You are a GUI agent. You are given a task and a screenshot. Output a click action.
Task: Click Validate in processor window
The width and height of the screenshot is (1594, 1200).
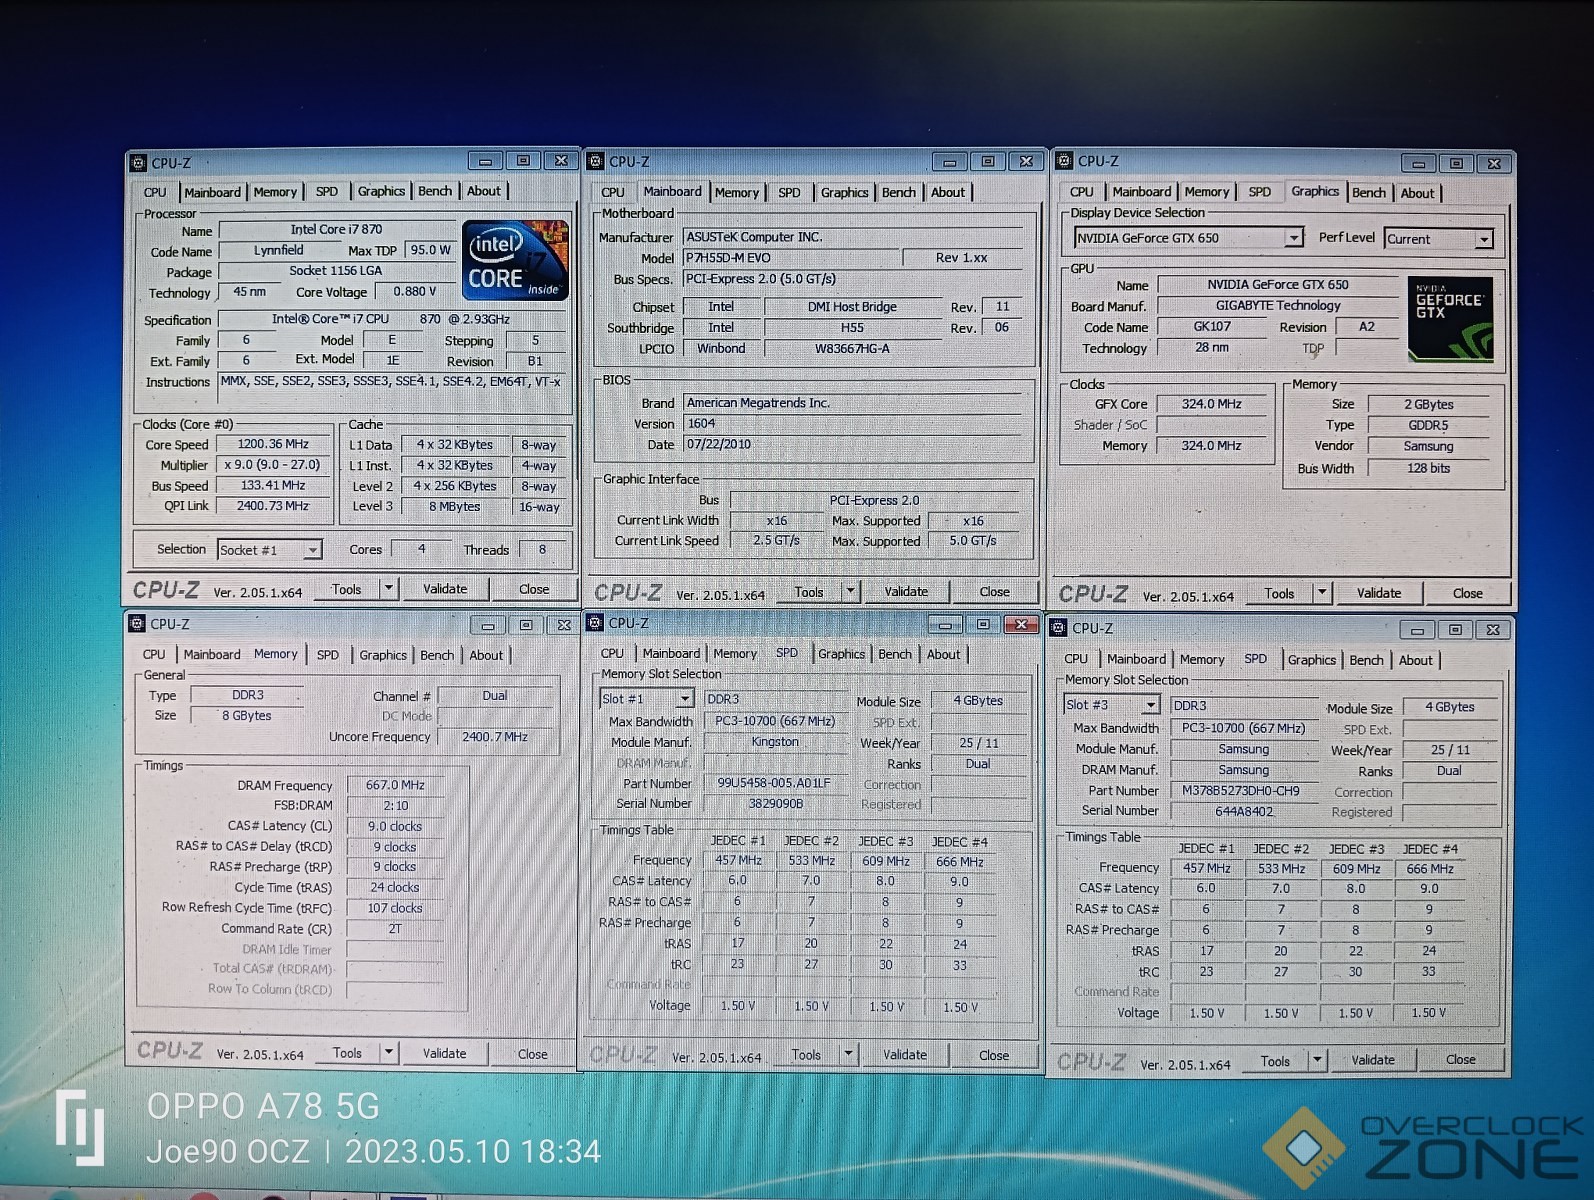(445, 589)
